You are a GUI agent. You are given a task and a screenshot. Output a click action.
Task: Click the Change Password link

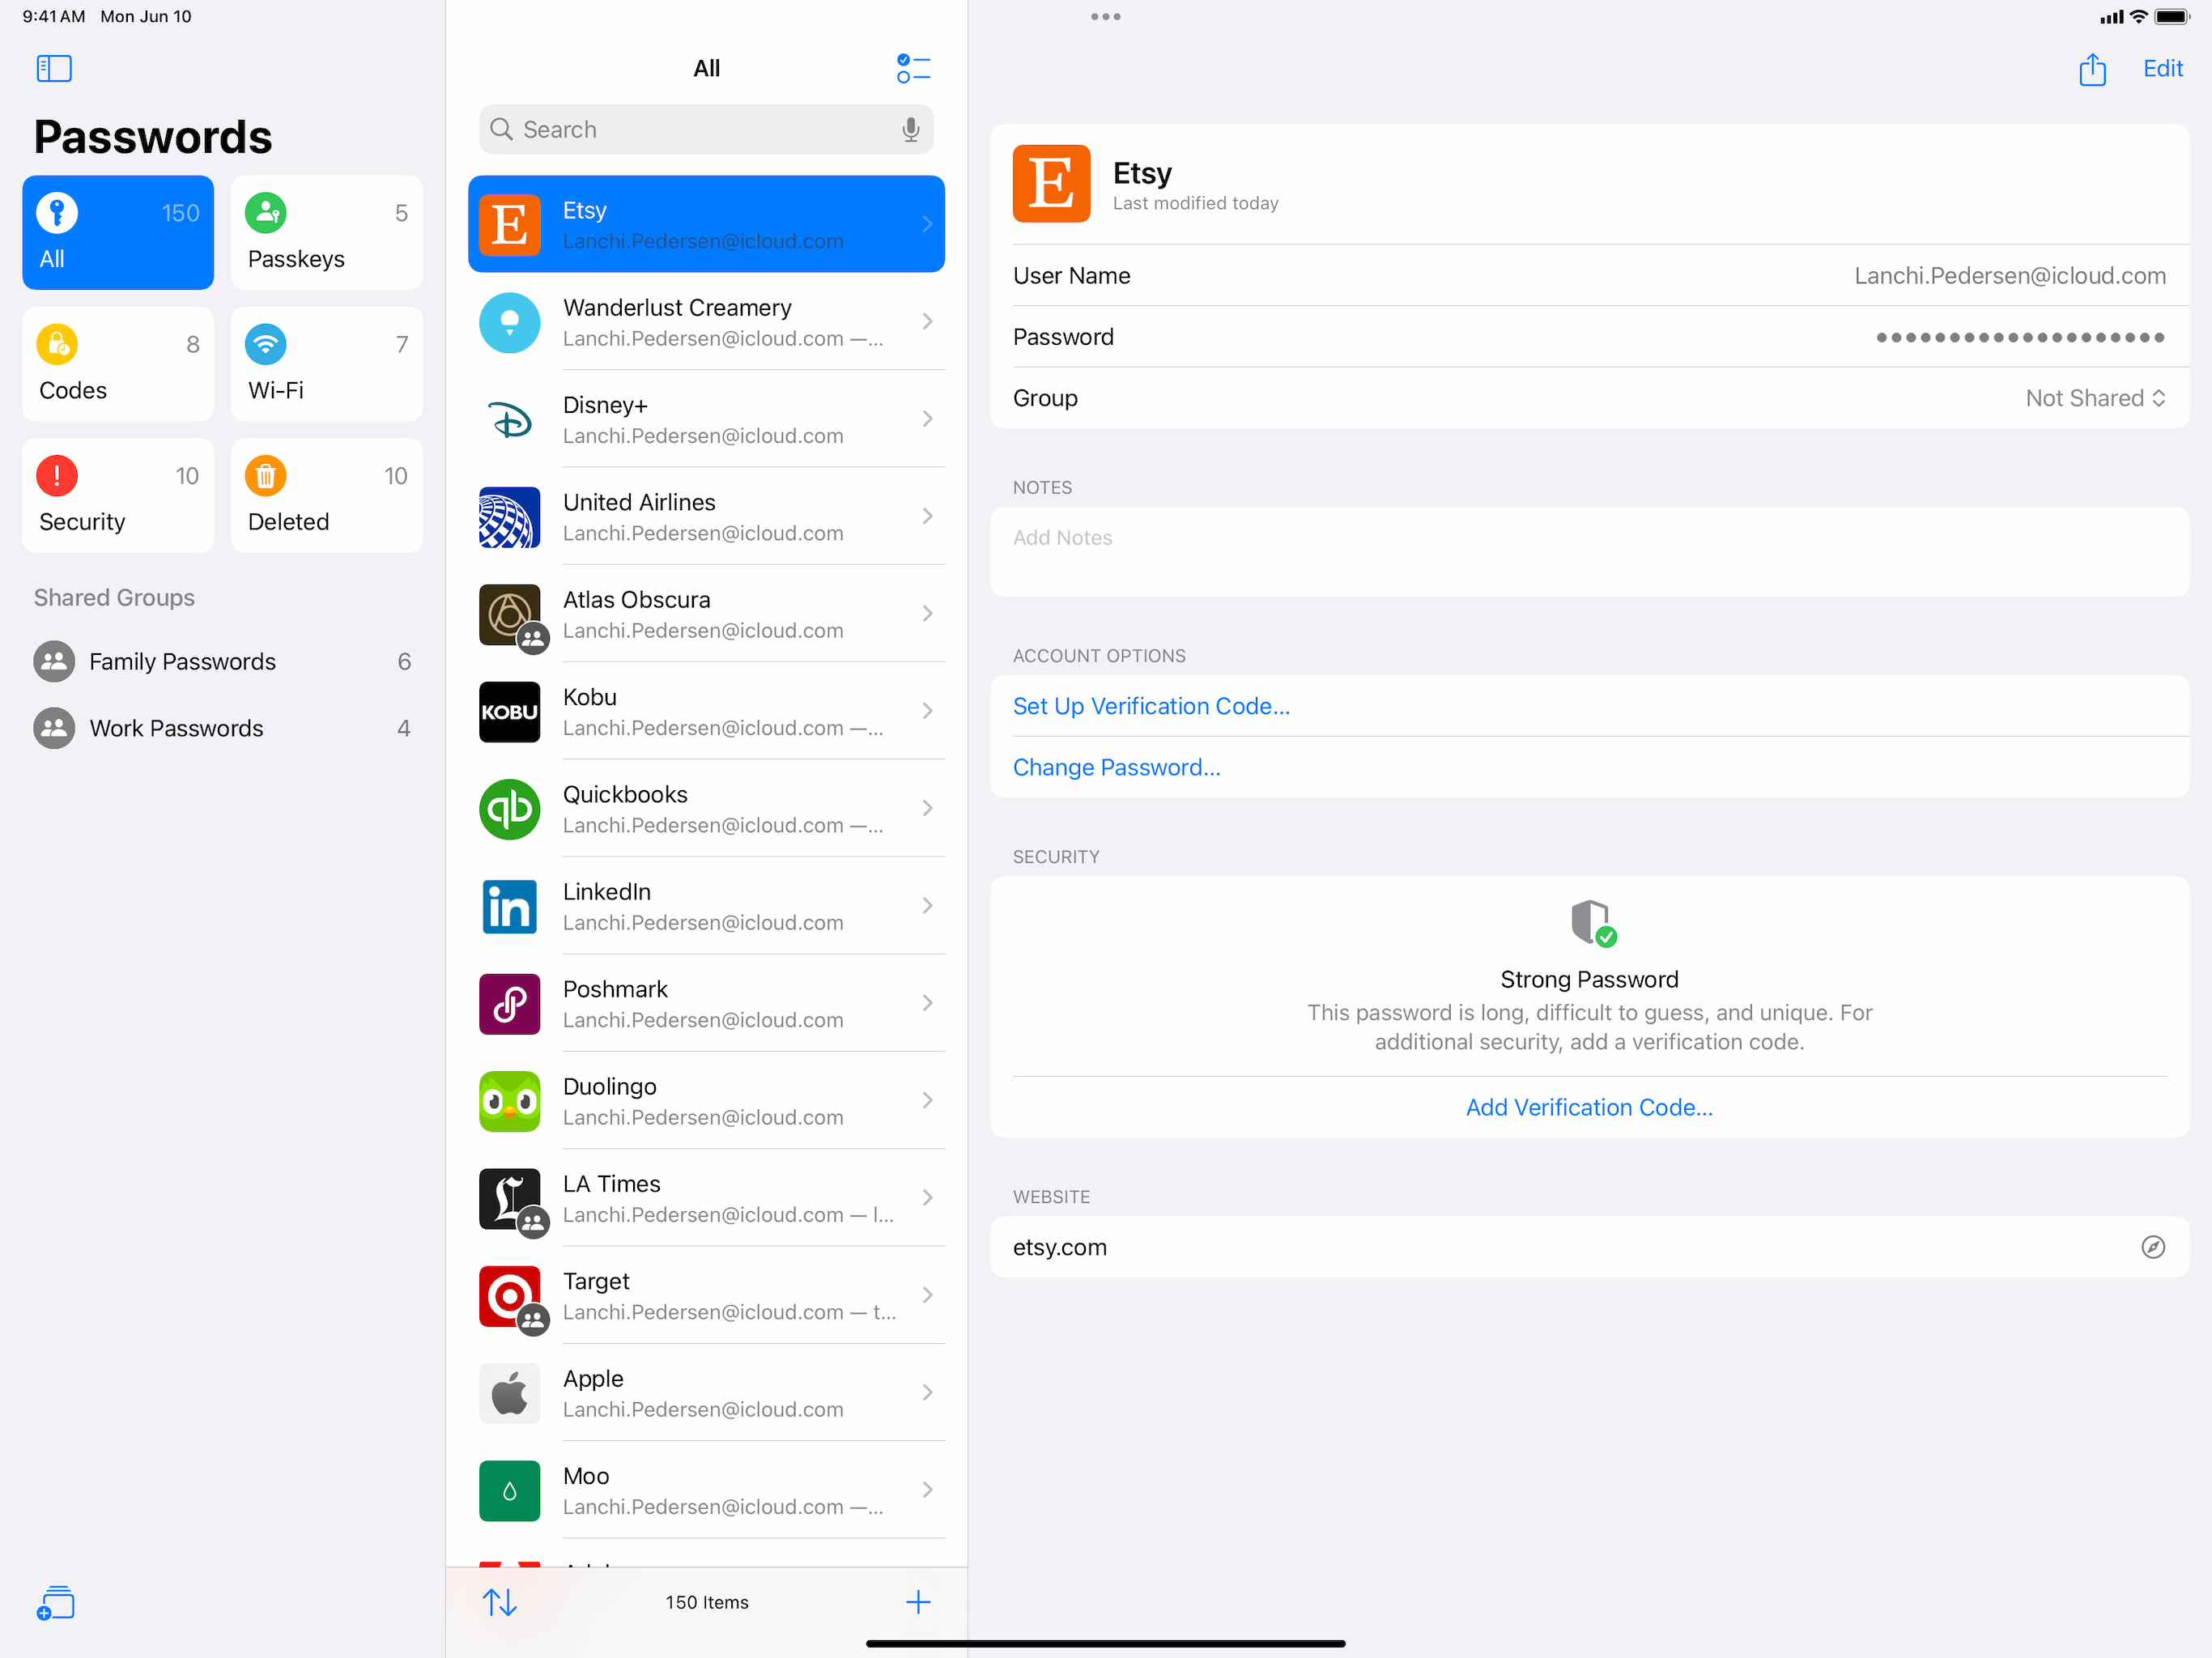pyautogui.click(x=1116, y=767)
